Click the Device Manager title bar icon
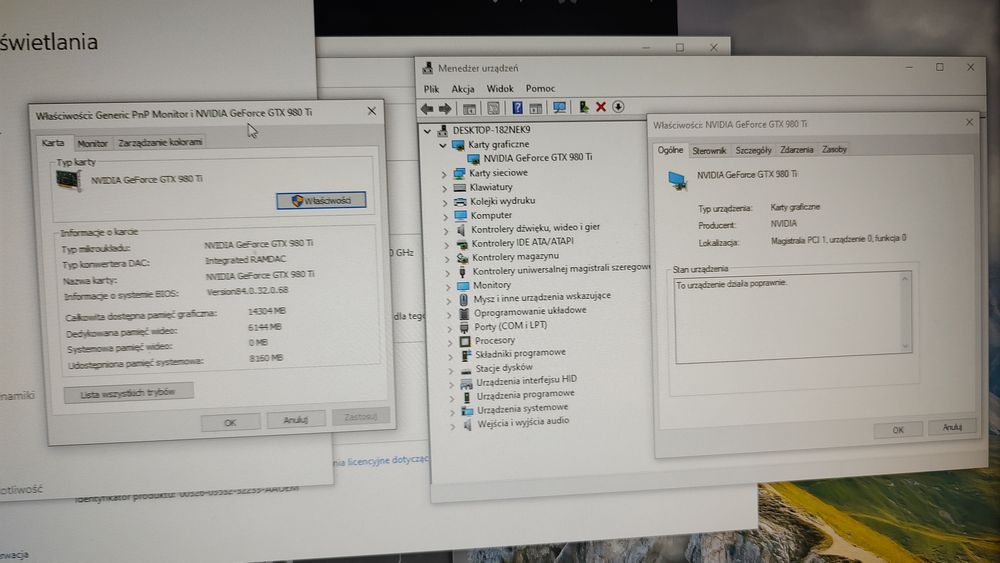Viewport: 1000px width, 563px height. pos(428,68)
